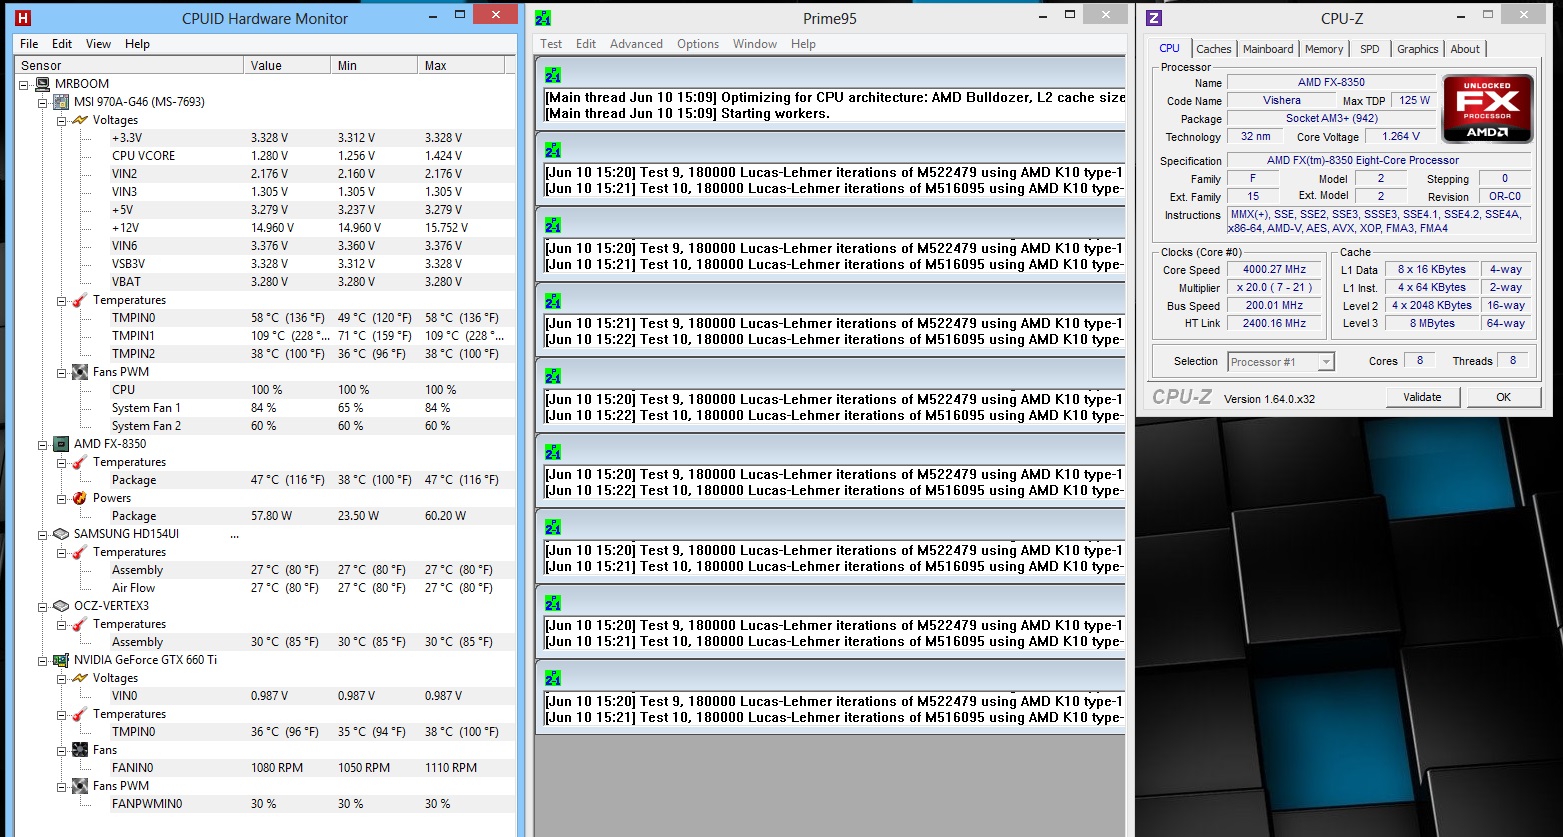
Task: Switch to the SPD tab in CPU-Z
Action: [1370, 49]
